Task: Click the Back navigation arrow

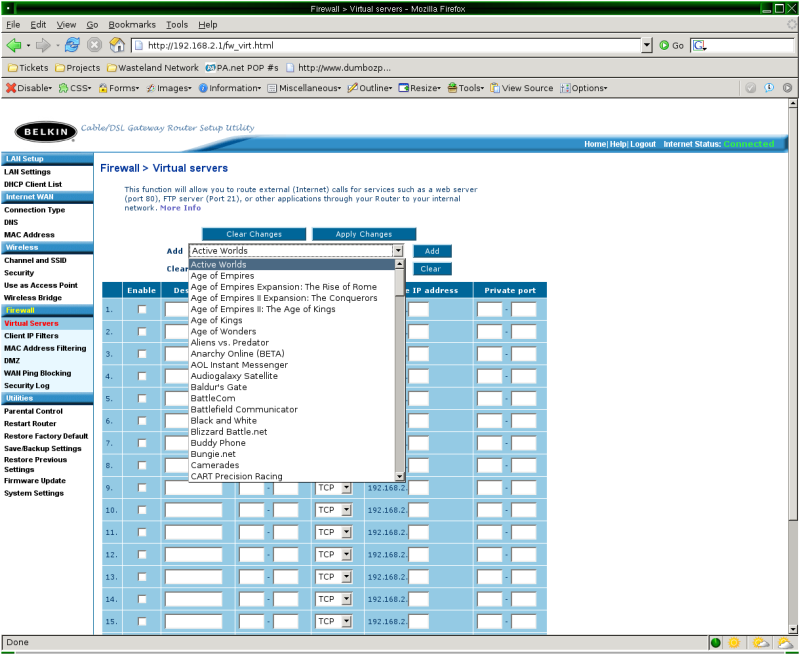Action: click(14, 45)
